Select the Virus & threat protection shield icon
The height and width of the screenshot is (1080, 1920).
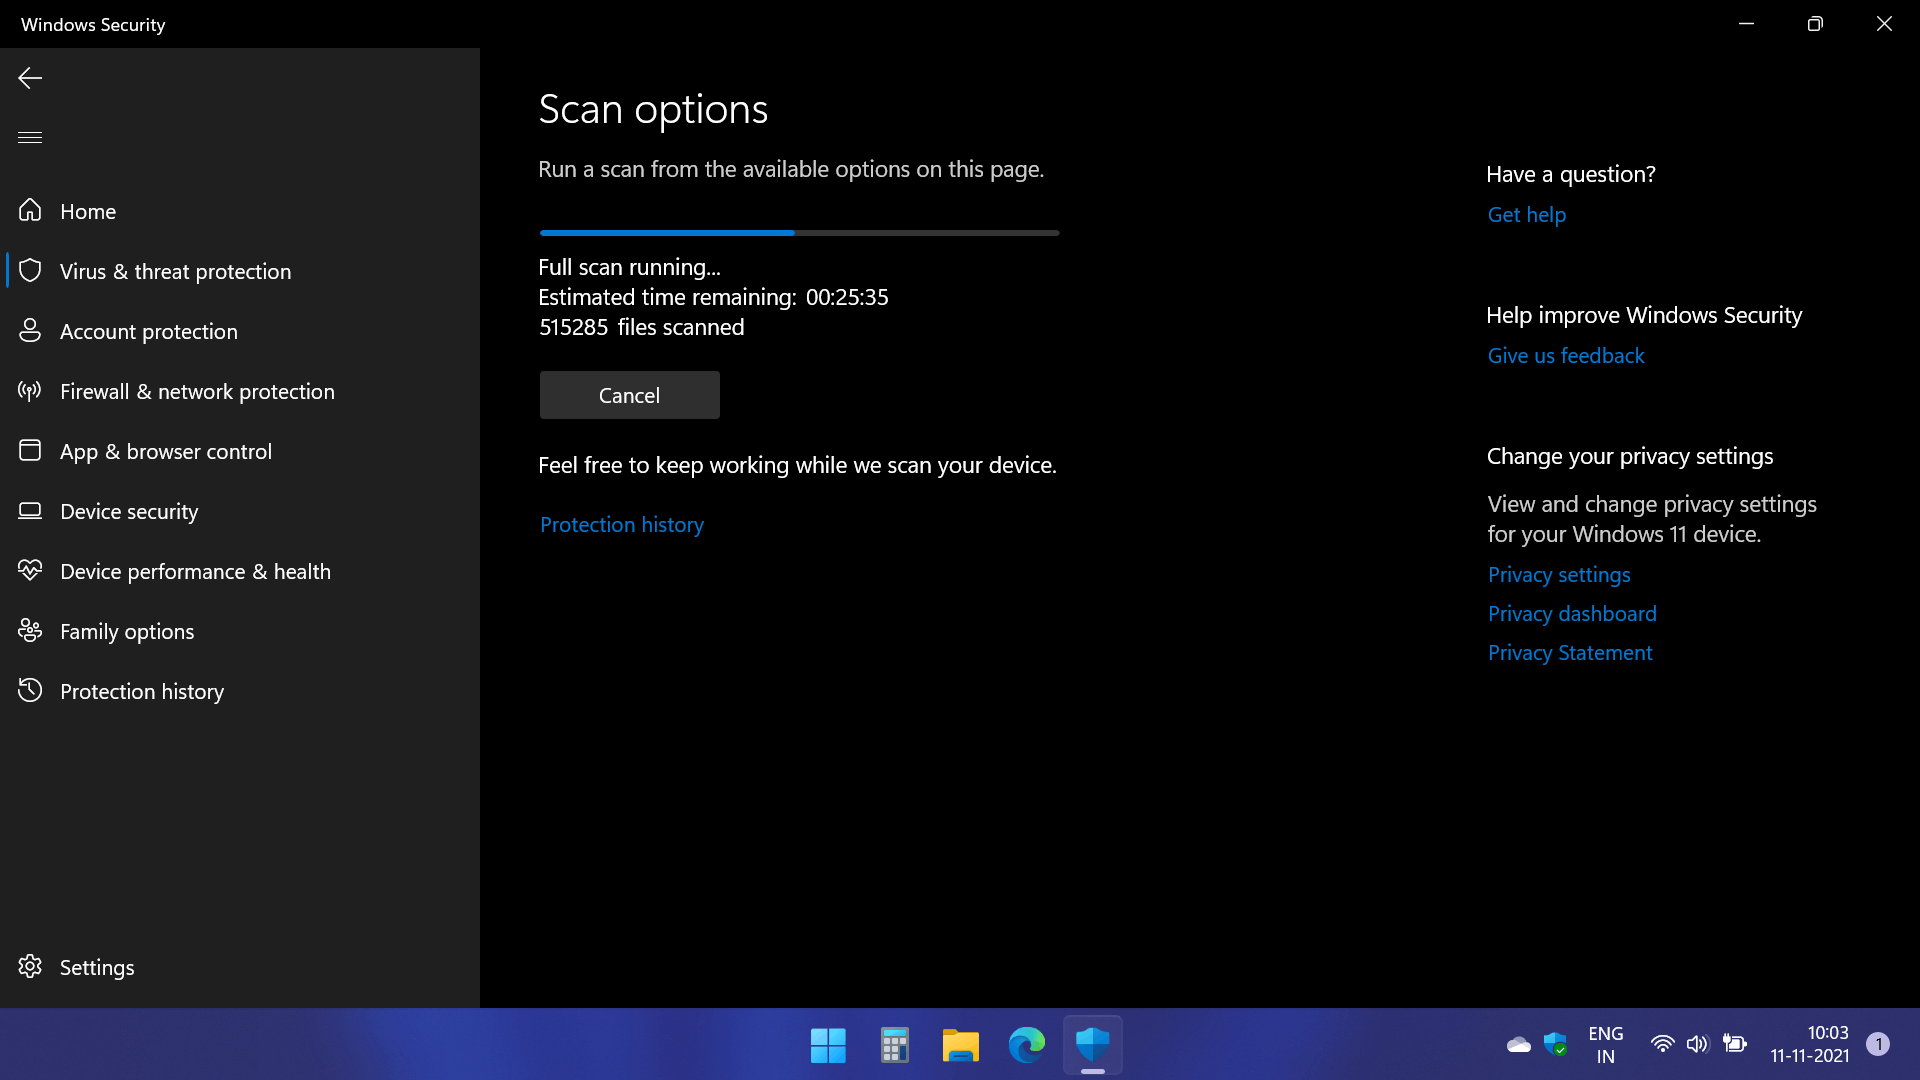[30, 271]
